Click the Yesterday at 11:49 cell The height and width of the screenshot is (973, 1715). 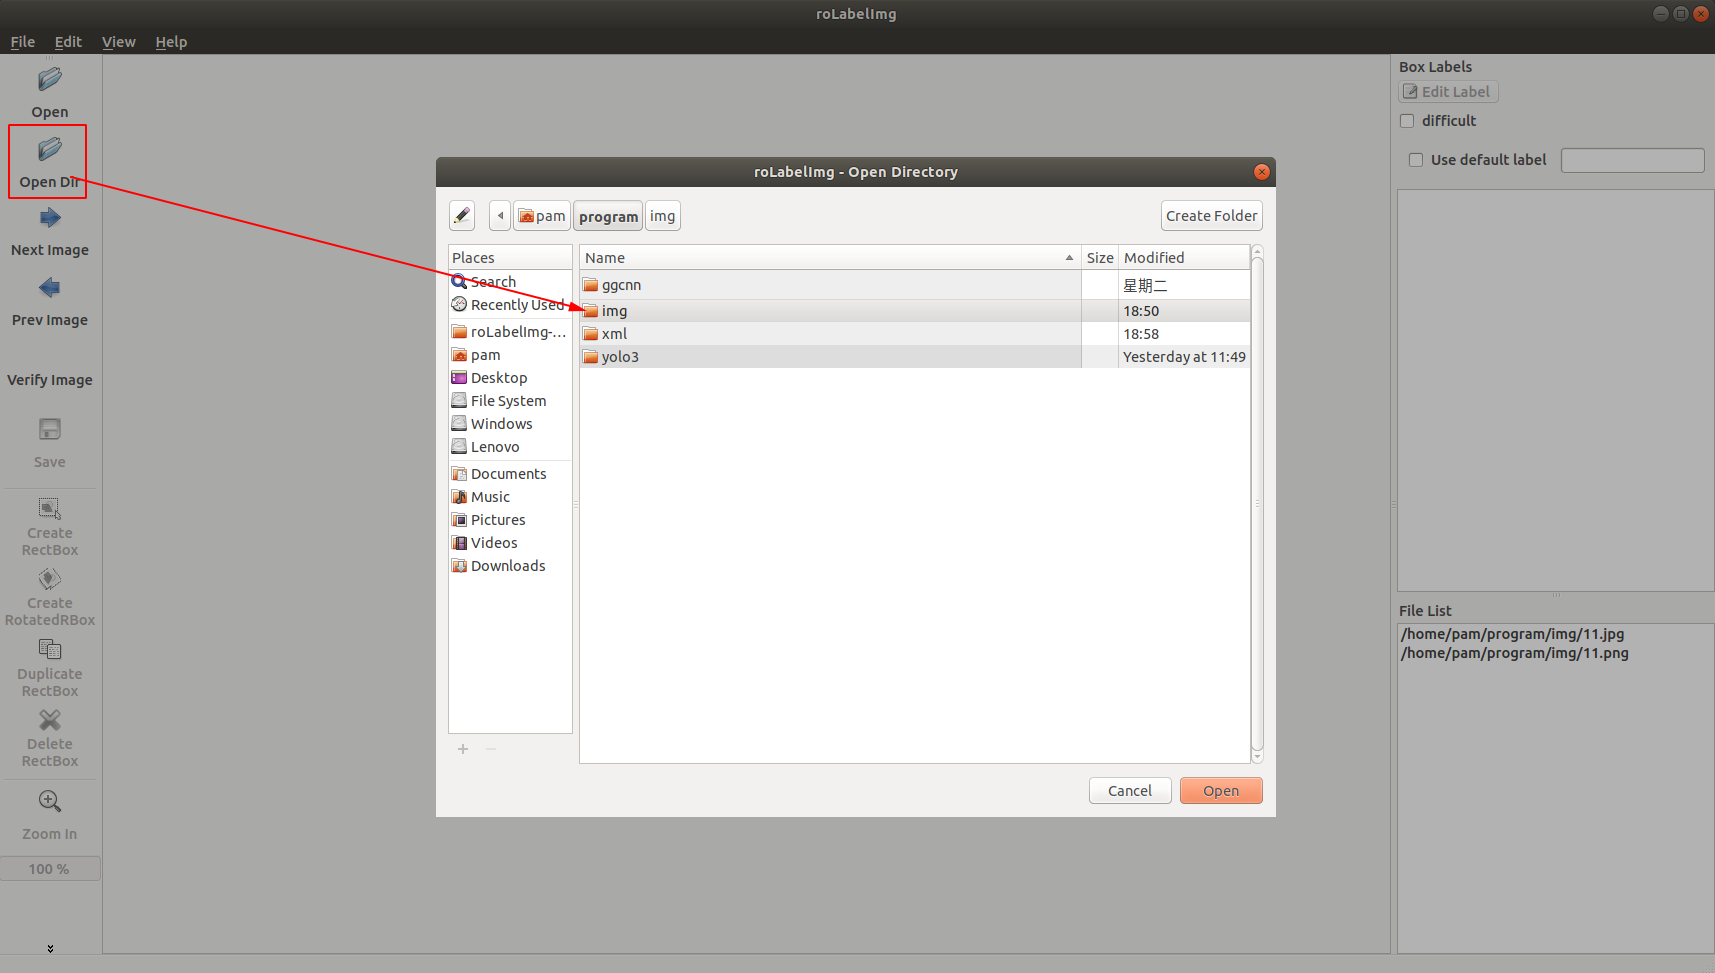pos(1184,357)
